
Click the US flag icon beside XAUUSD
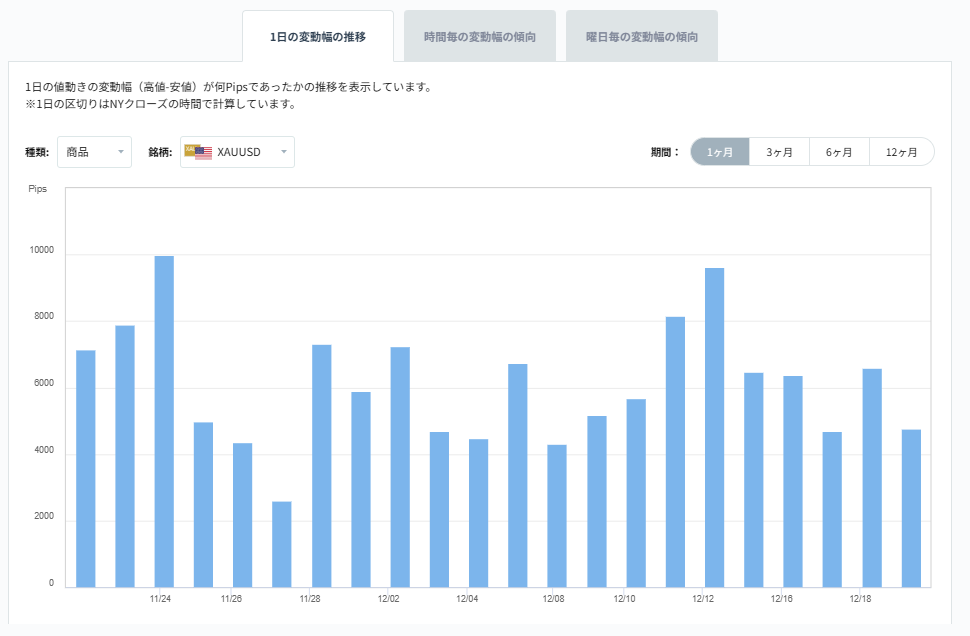[204, 153]
